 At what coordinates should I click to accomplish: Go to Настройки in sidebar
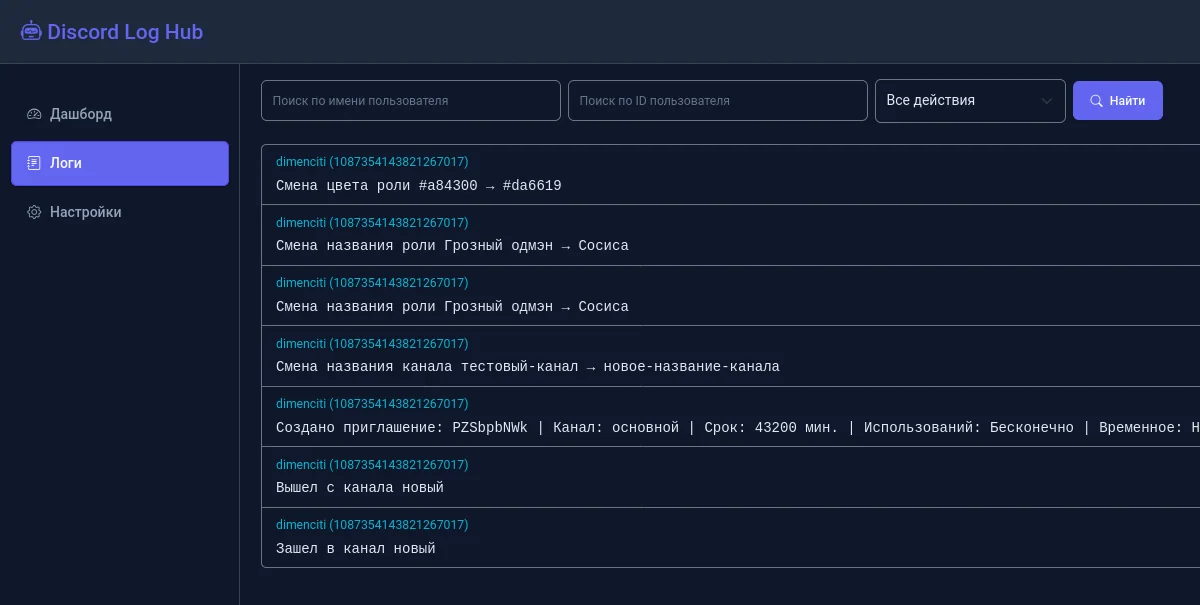coord(120,212)
